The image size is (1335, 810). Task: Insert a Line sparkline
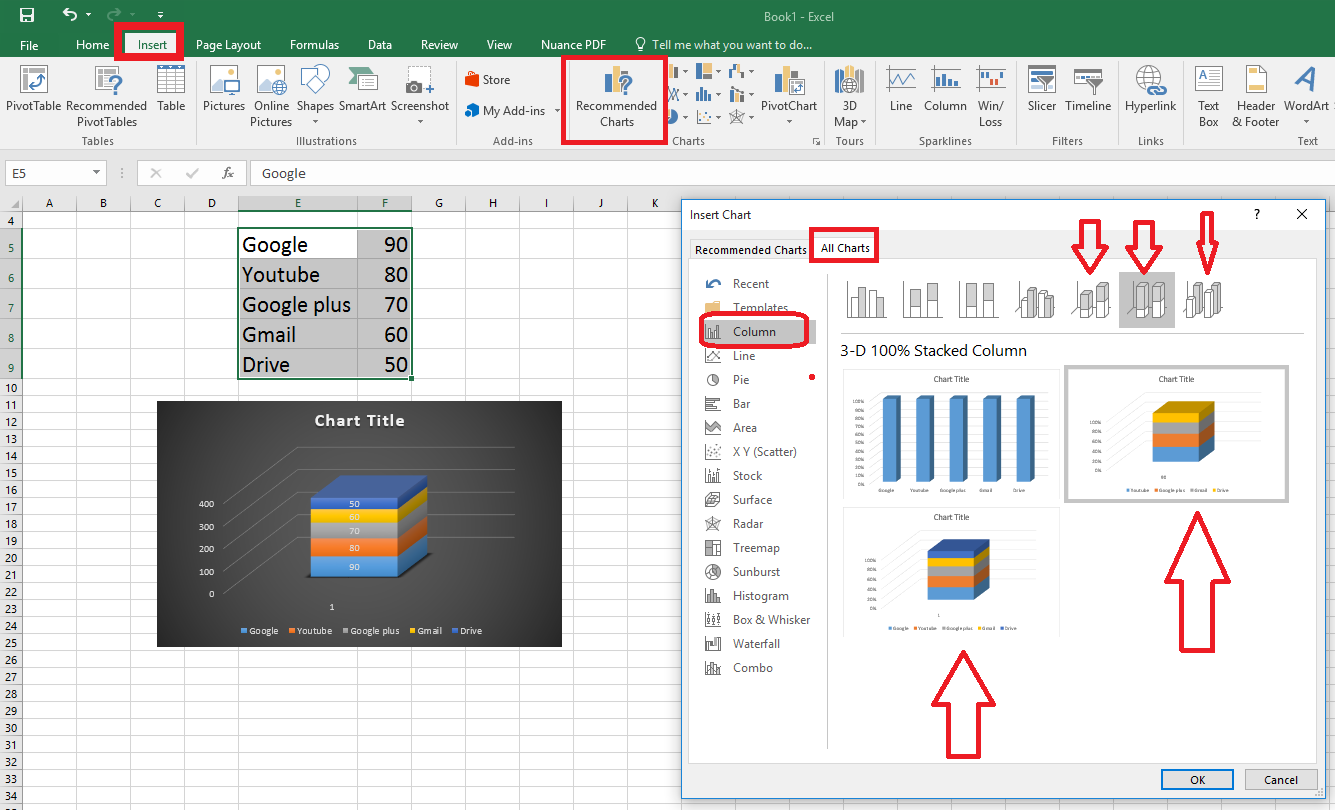pos(901,90)
